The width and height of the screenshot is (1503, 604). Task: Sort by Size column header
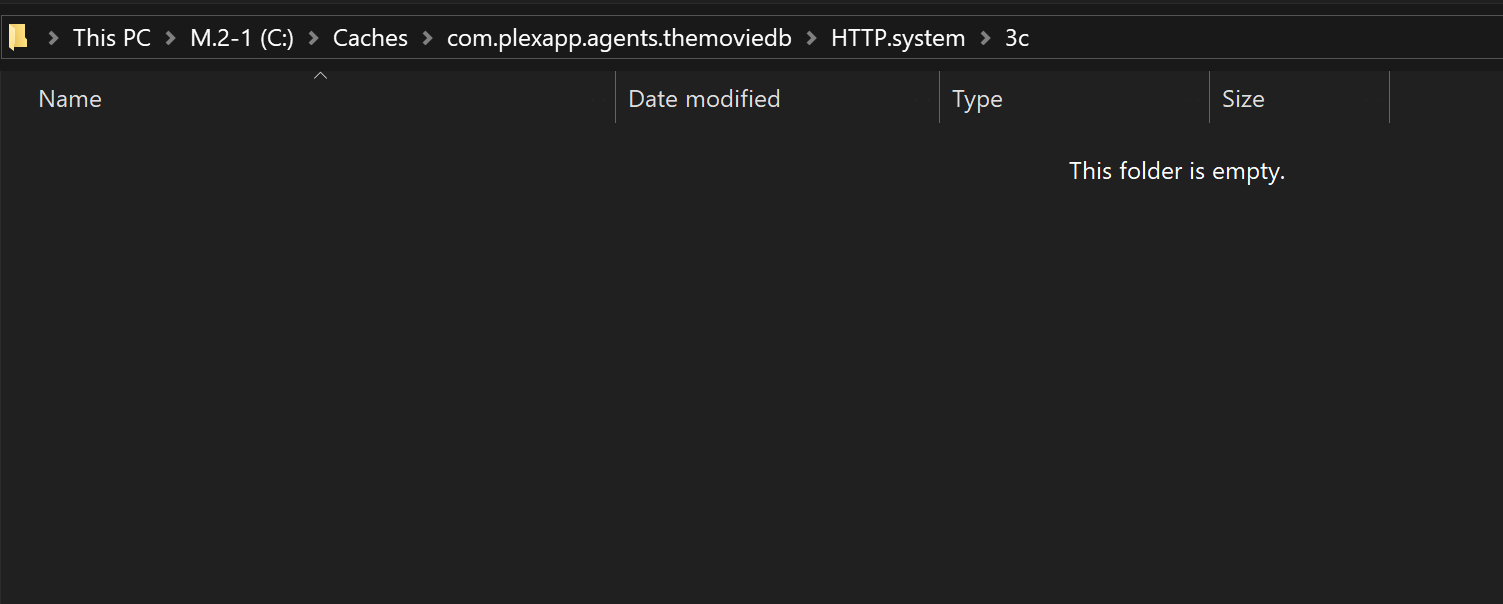1243,99
